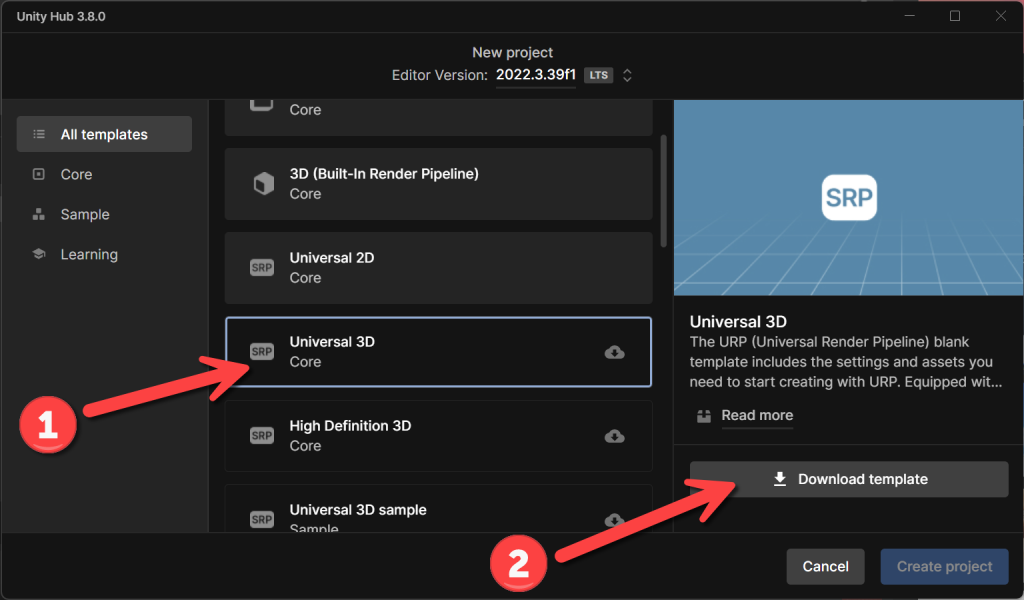1024x600 pixels.
Task: Click the blocks icon next to Sample category
Action: point(39,214)
